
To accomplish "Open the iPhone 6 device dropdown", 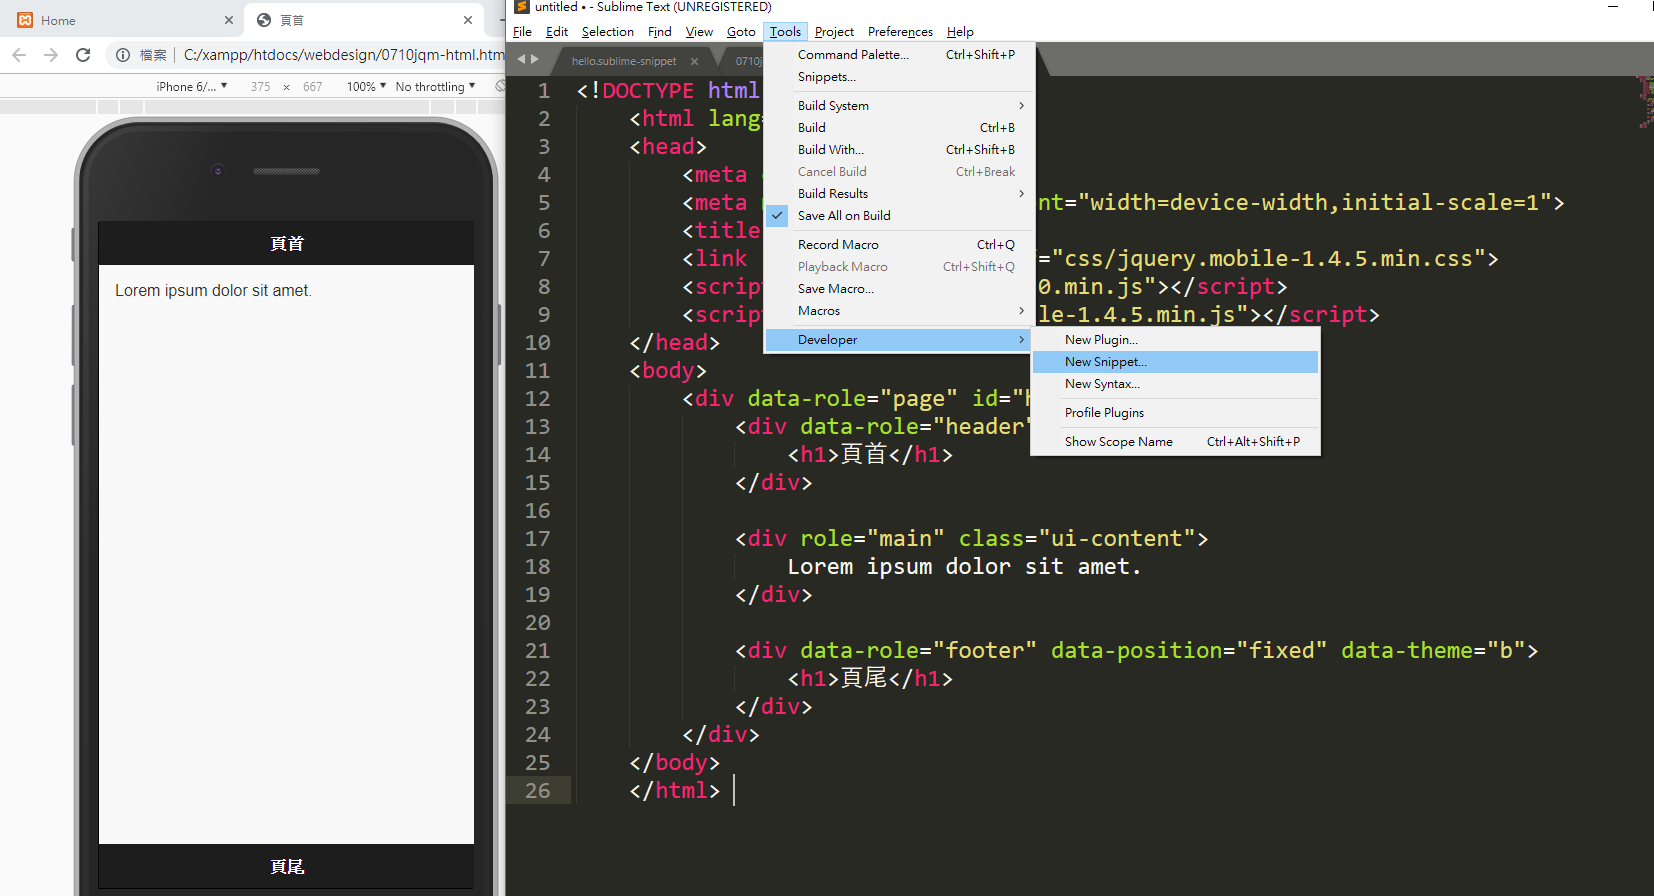I will [191, 87].
